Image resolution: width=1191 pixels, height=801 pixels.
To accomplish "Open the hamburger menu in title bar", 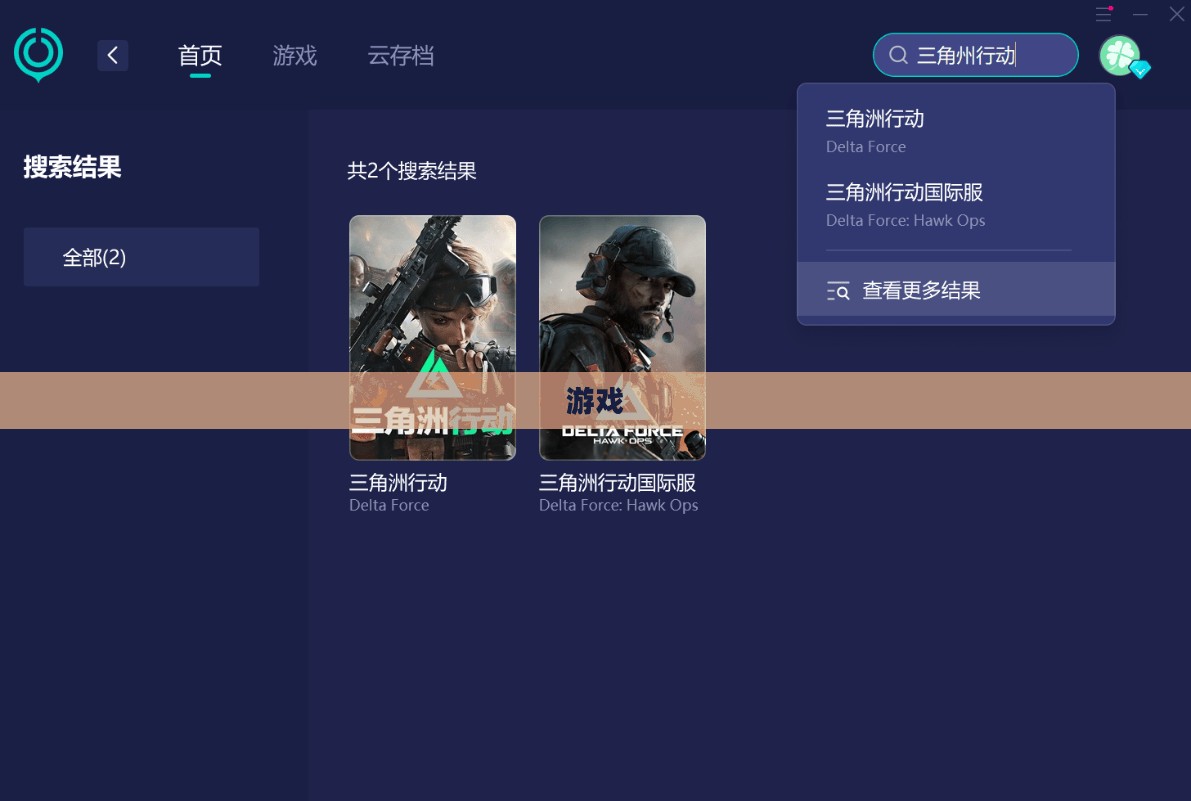I will coord(1104,14).
